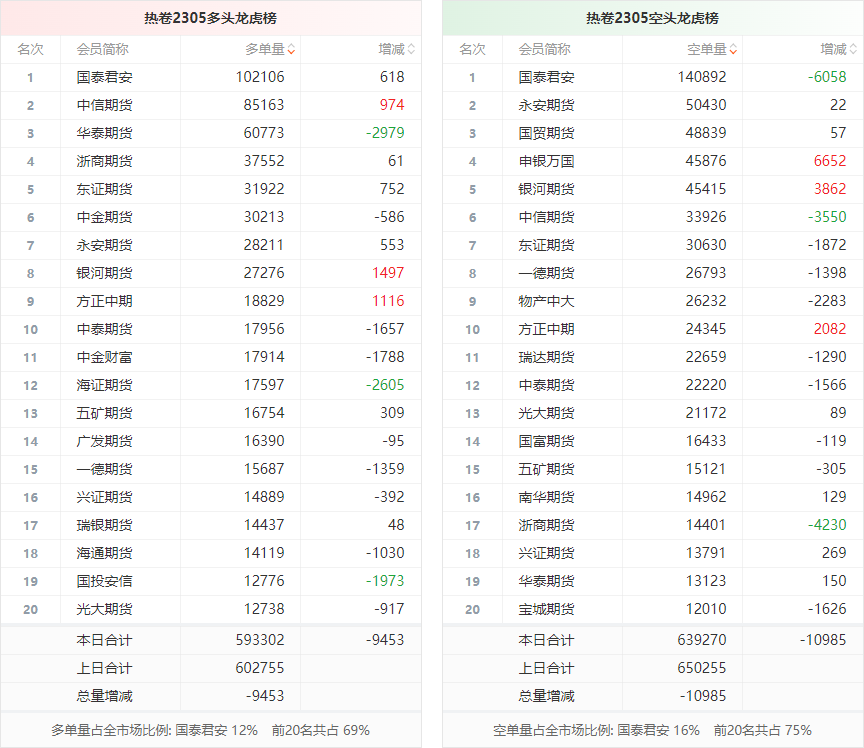Click the 多单量占全市场比例 summary footer
The height and width of the screenshot is (748, 864).
tap(210, 730)
